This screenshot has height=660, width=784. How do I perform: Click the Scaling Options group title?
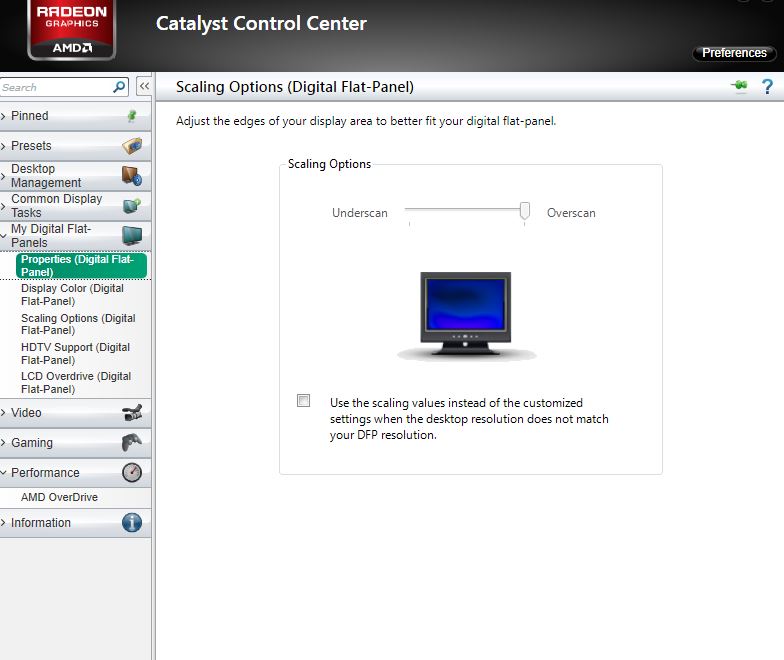[x=329, y=164]
